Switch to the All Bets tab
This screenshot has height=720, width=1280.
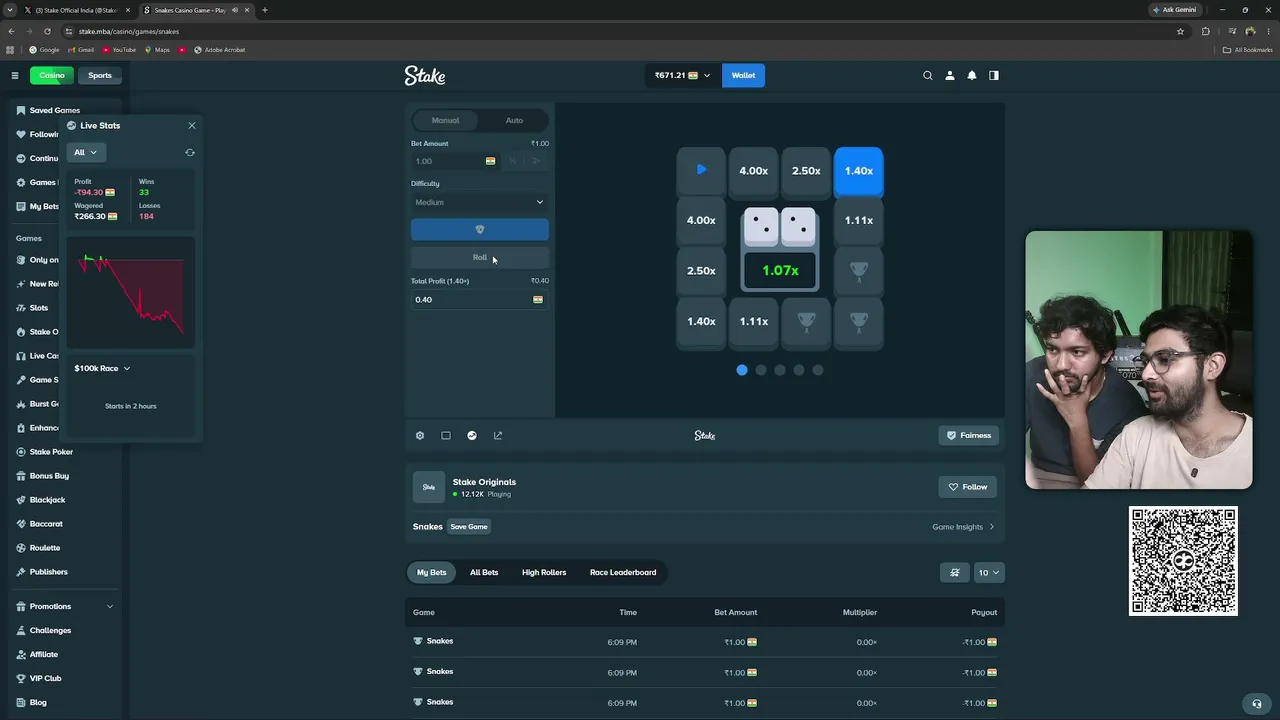click(484, 572)
